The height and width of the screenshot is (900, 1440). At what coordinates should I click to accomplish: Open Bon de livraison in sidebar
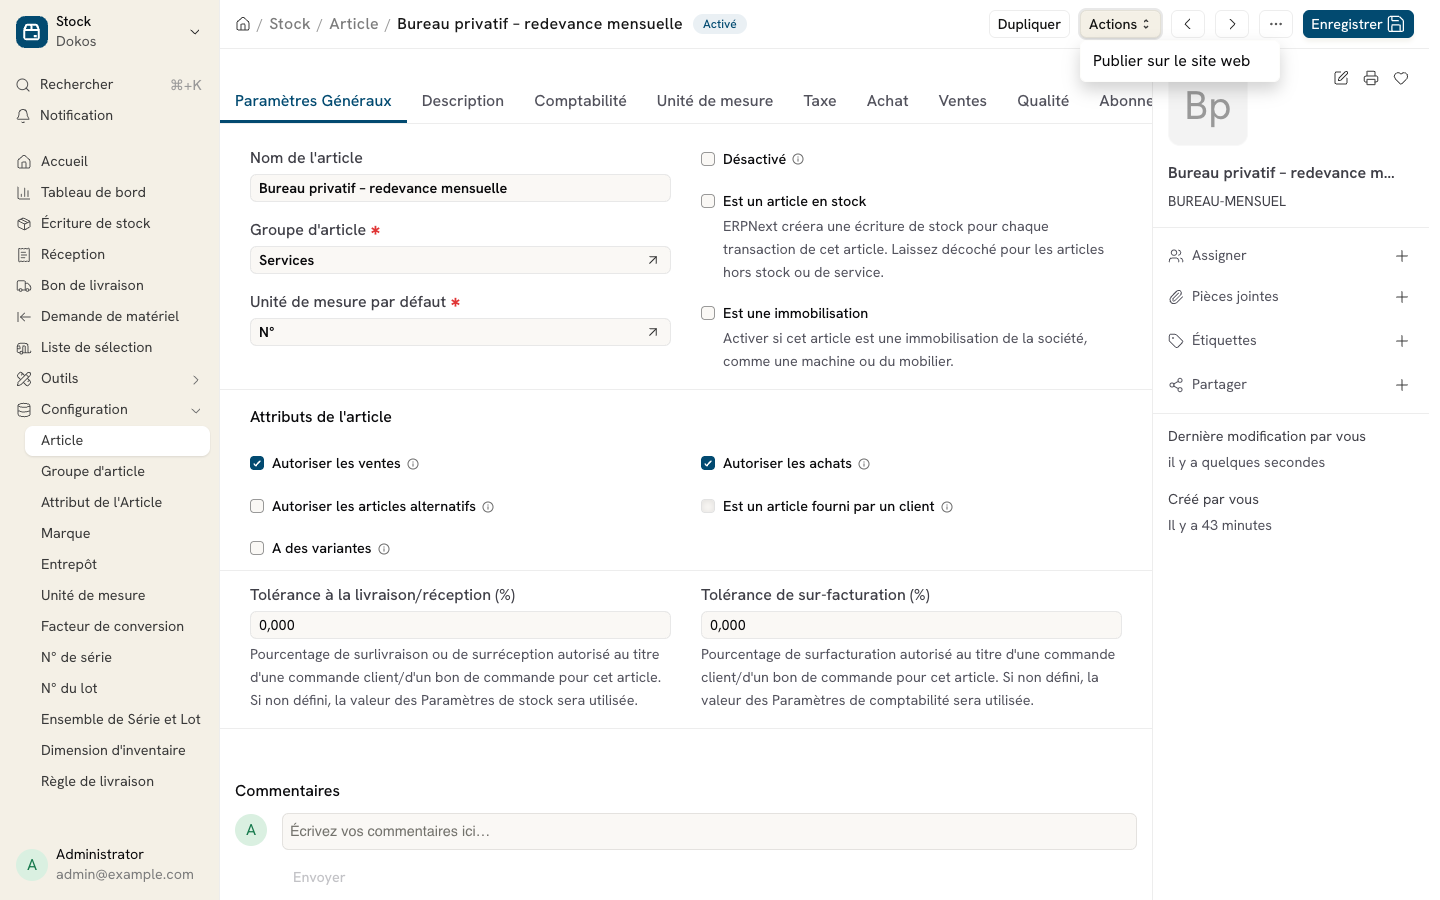point(110,285)
